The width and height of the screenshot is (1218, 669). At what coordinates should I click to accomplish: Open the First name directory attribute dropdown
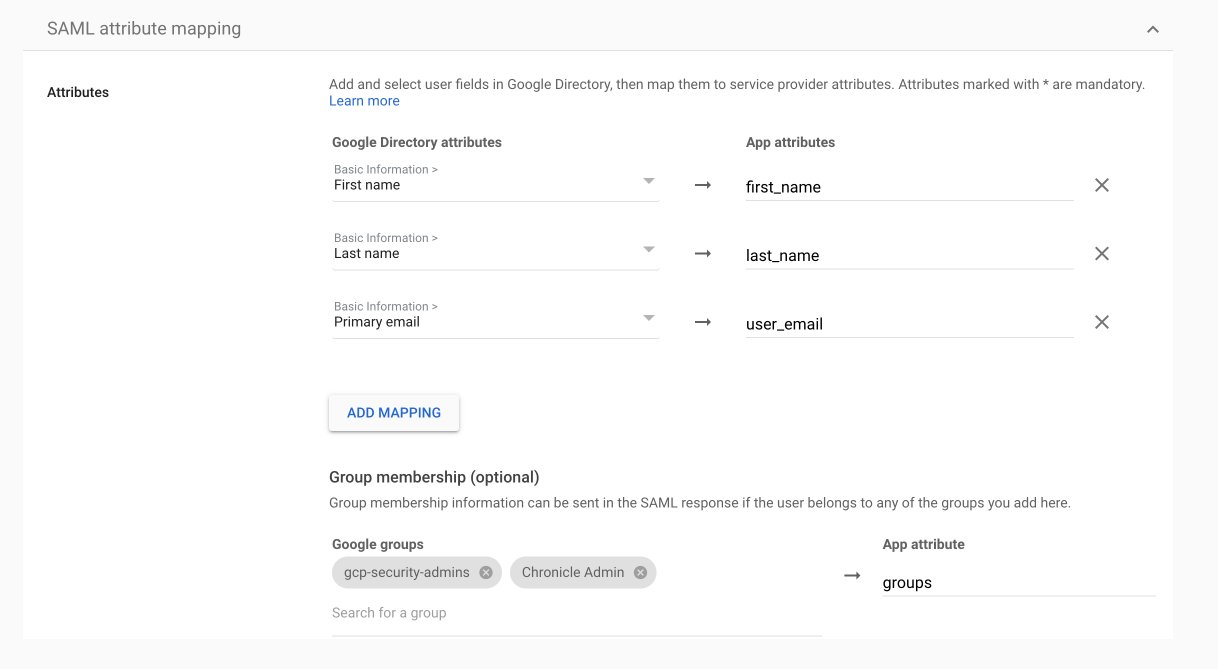coord(495,182)
